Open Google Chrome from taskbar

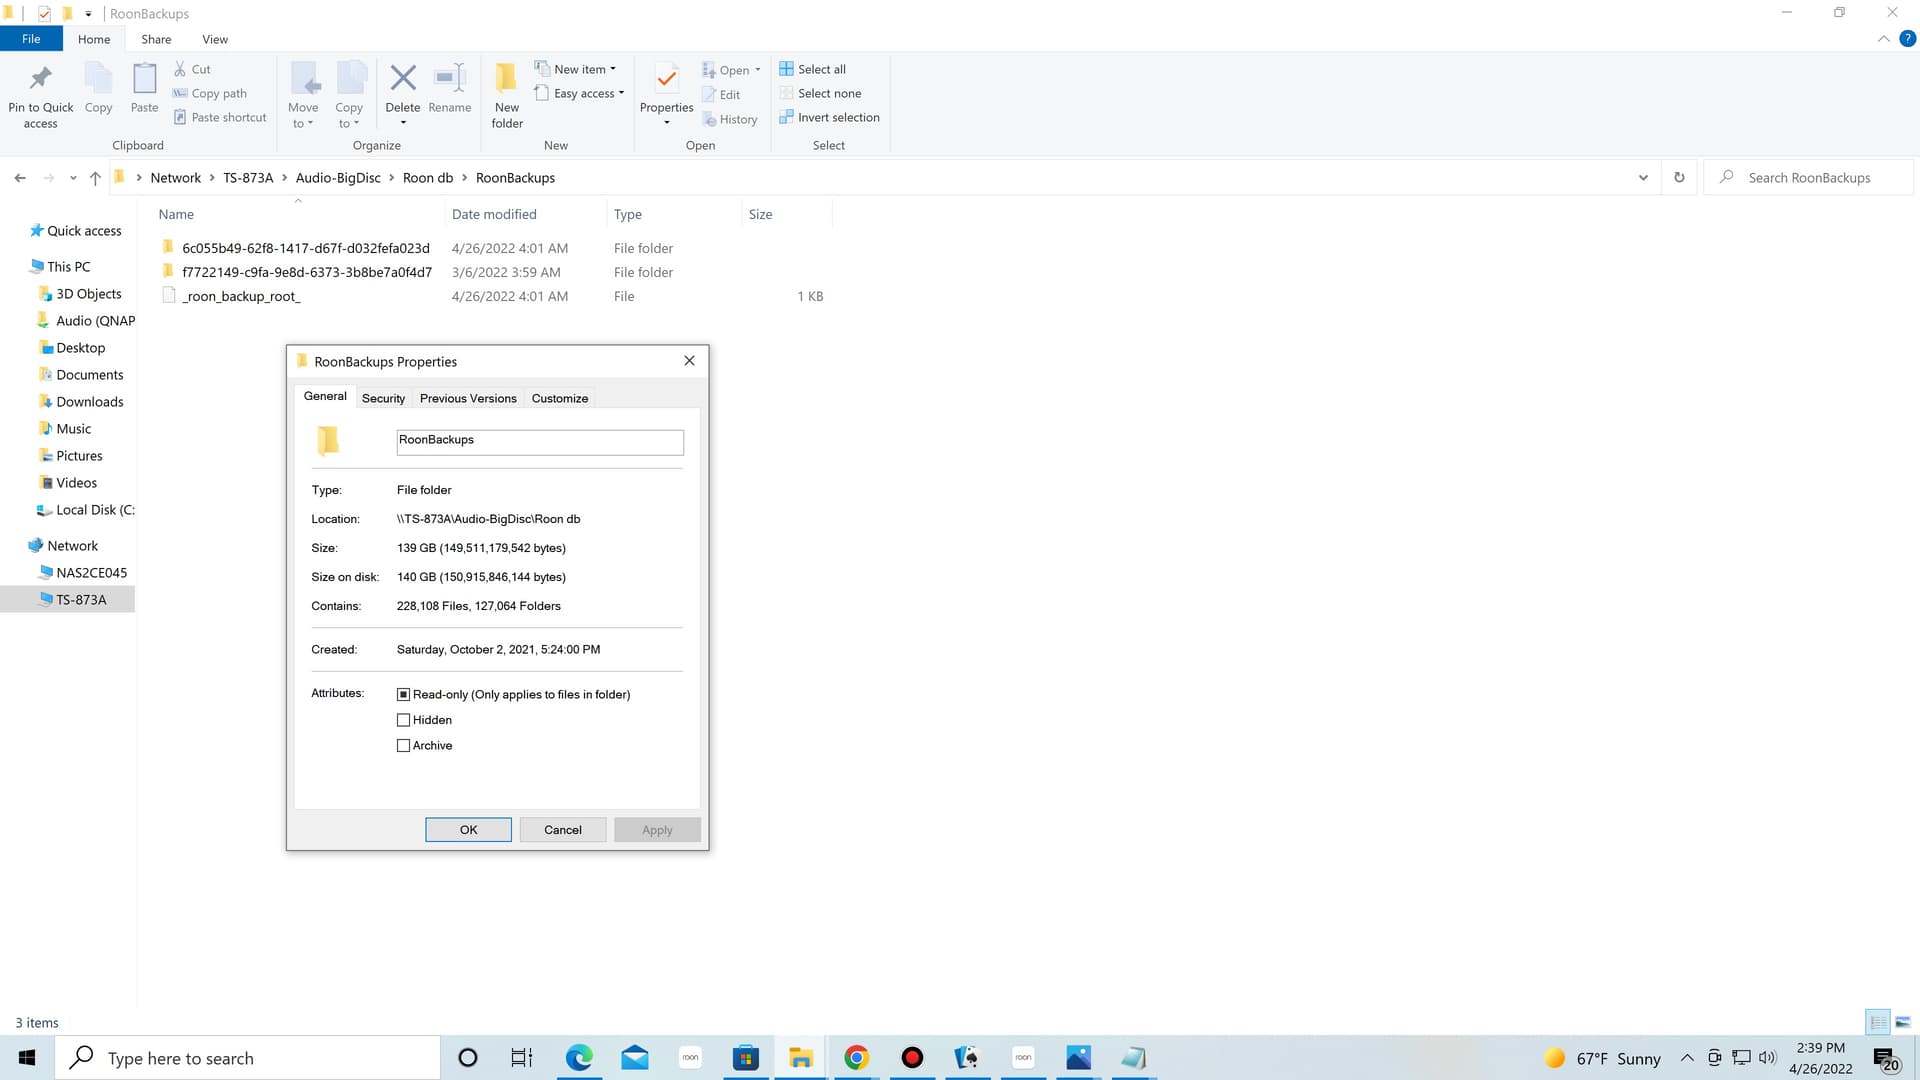(x=856, y=1058)
